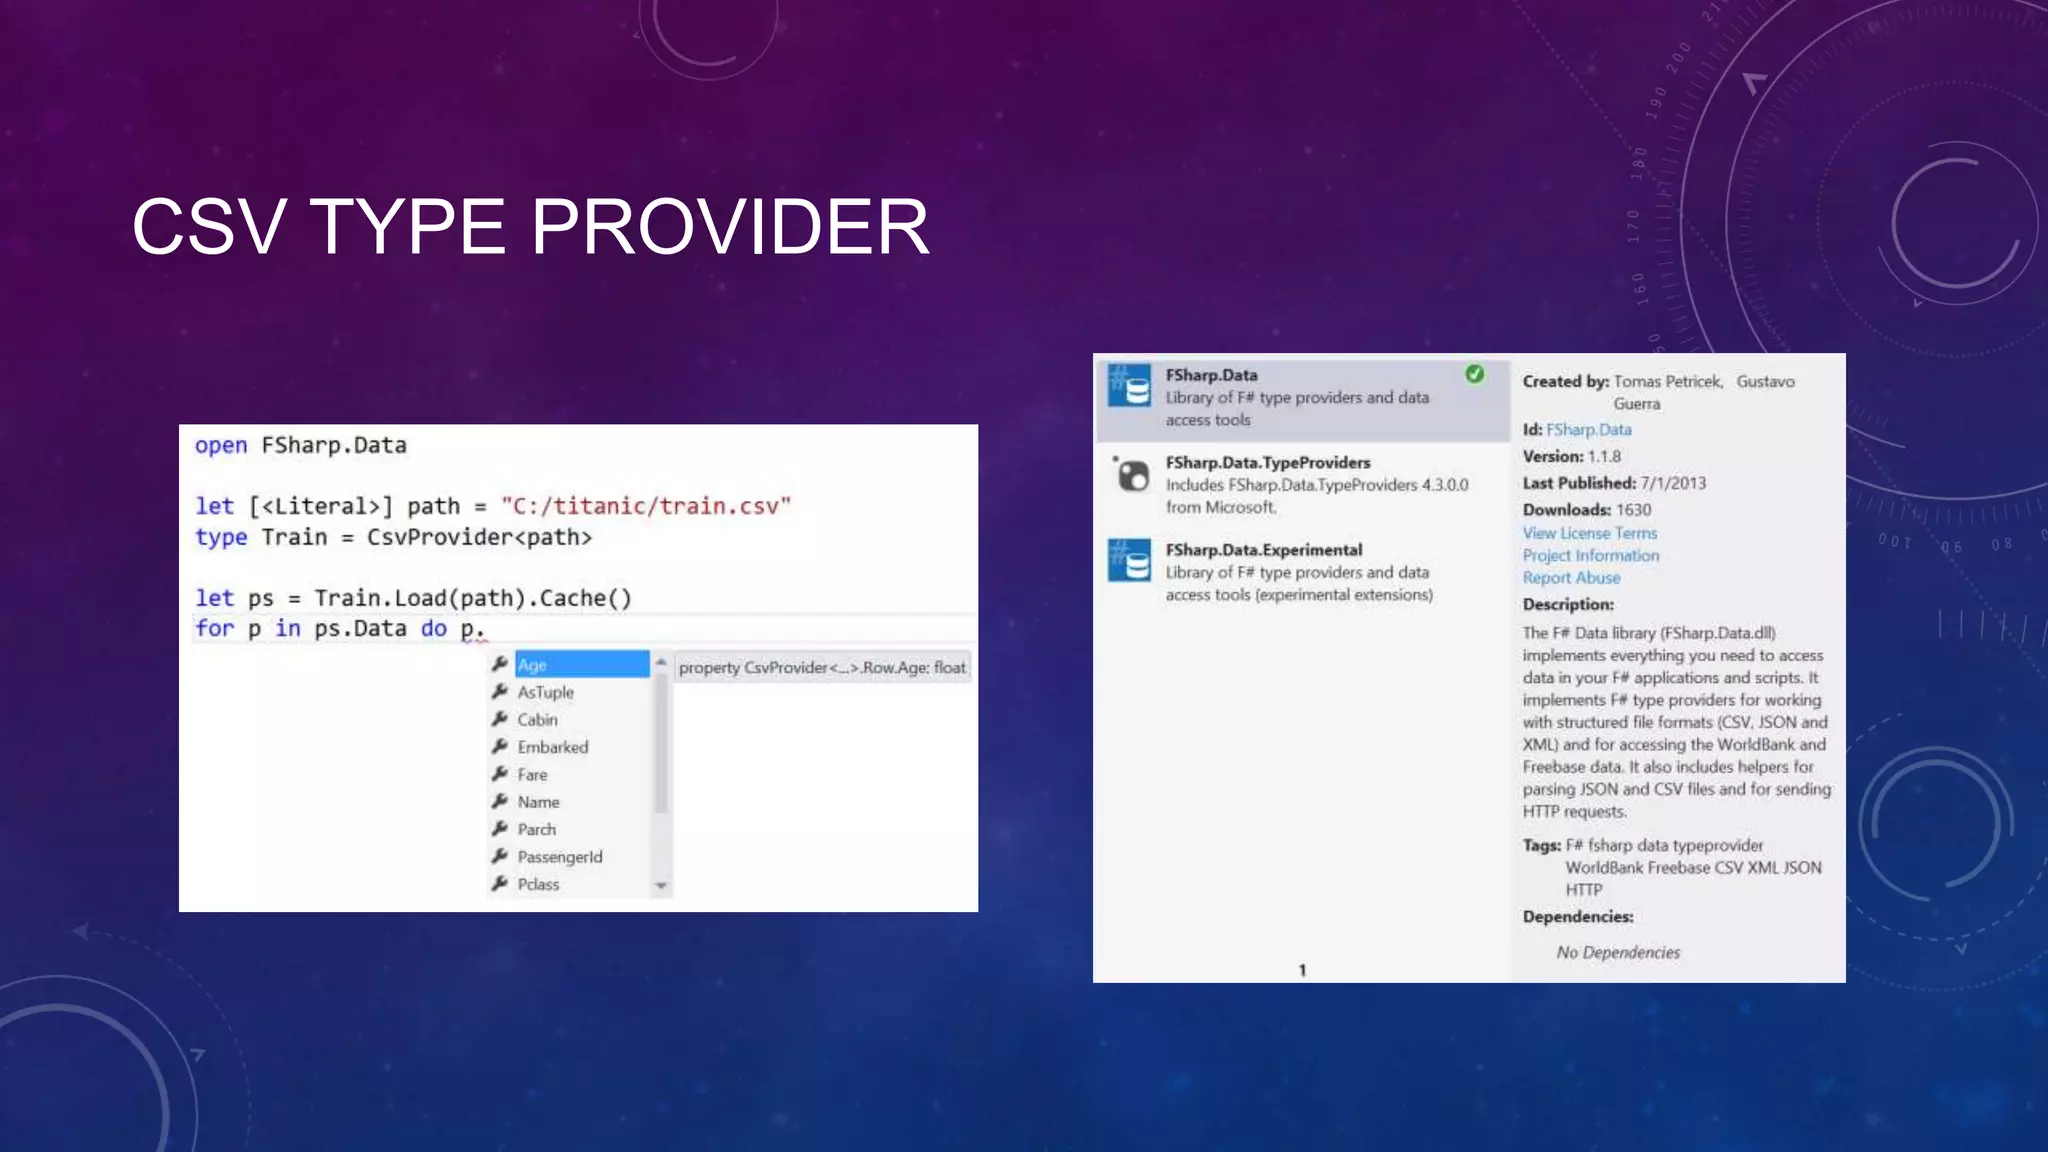The width and height of the screenshot is (2048, 1152).
Task: Click the 'Downloads: 1630' detail
Action: tap(1587, 509)
